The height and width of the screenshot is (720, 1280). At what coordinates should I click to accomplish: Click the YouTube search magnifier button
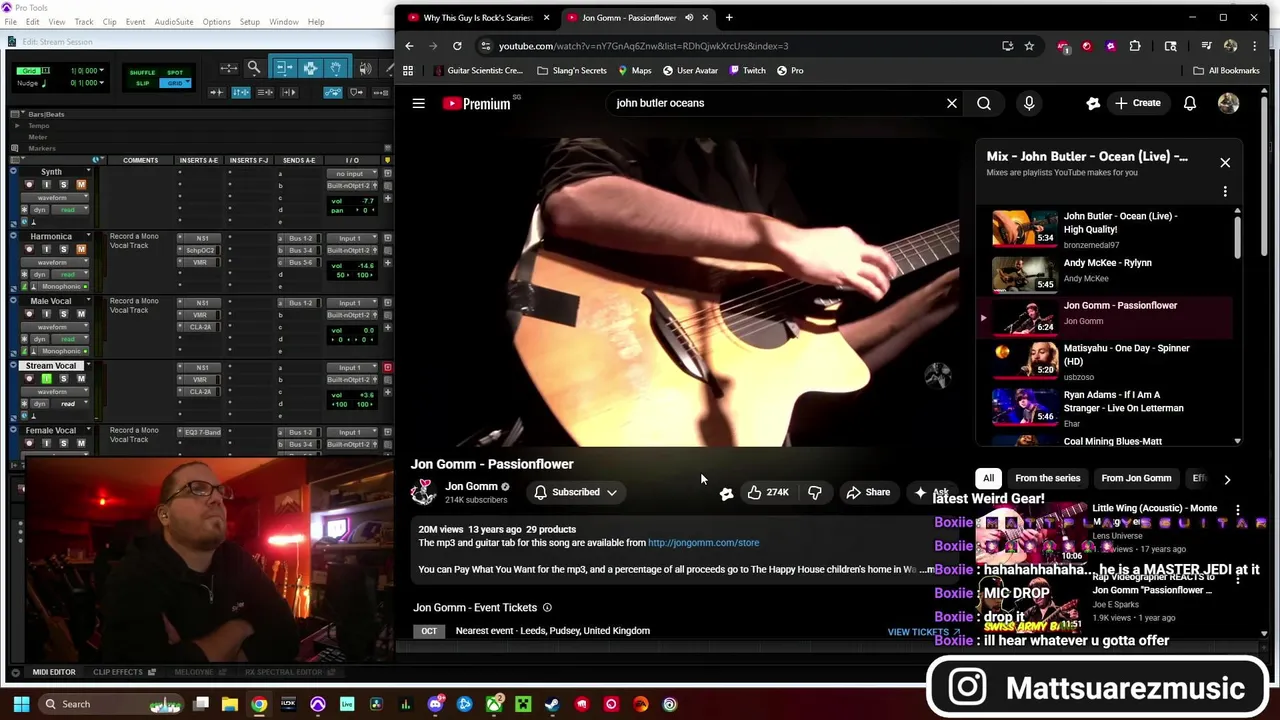984,103
